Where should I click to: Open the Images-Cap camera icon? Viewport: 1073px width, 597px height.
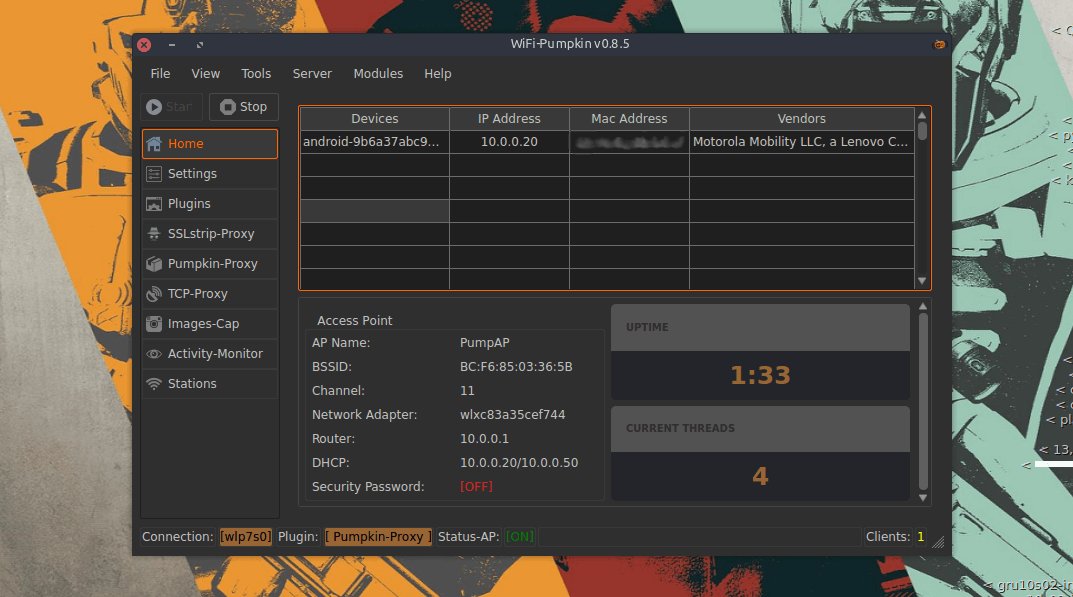point(154,324)
